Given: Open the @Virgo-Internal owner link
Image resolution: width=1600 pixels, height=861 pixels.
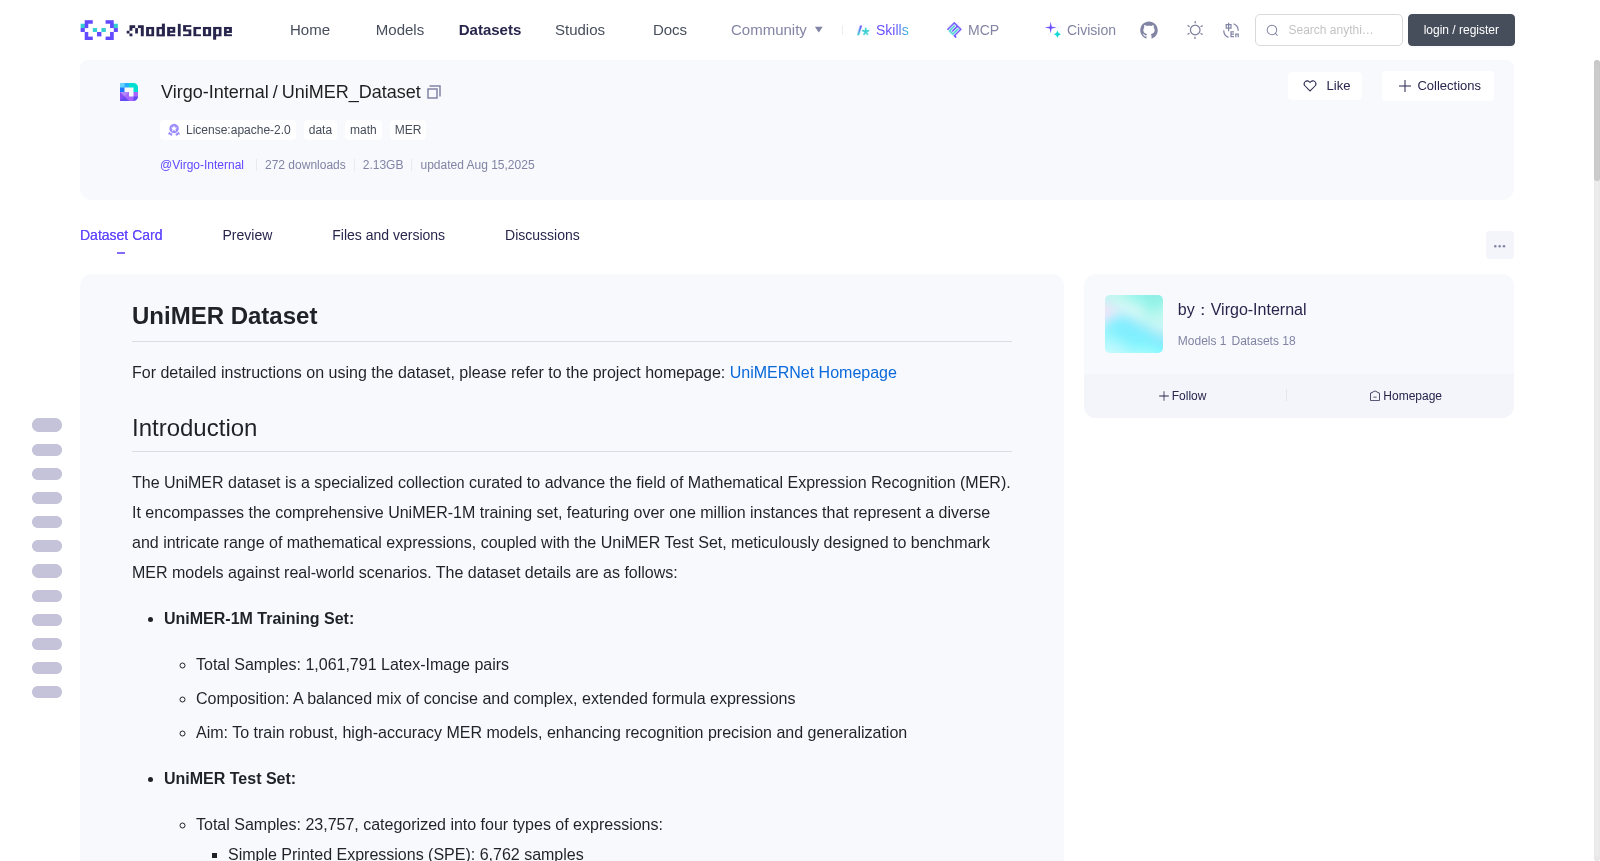Looking at the screenshot, I should click(x=202, y=165).
